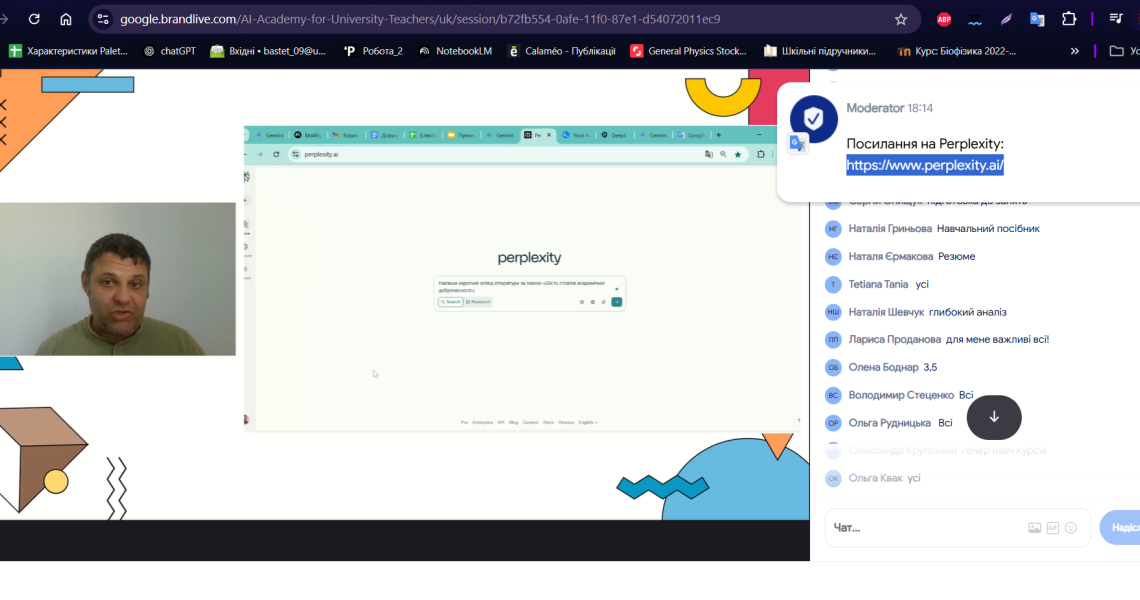Open the browser Extensions puzzle menu
This screenshot has width=1140, height=600.
point(1069,20)
